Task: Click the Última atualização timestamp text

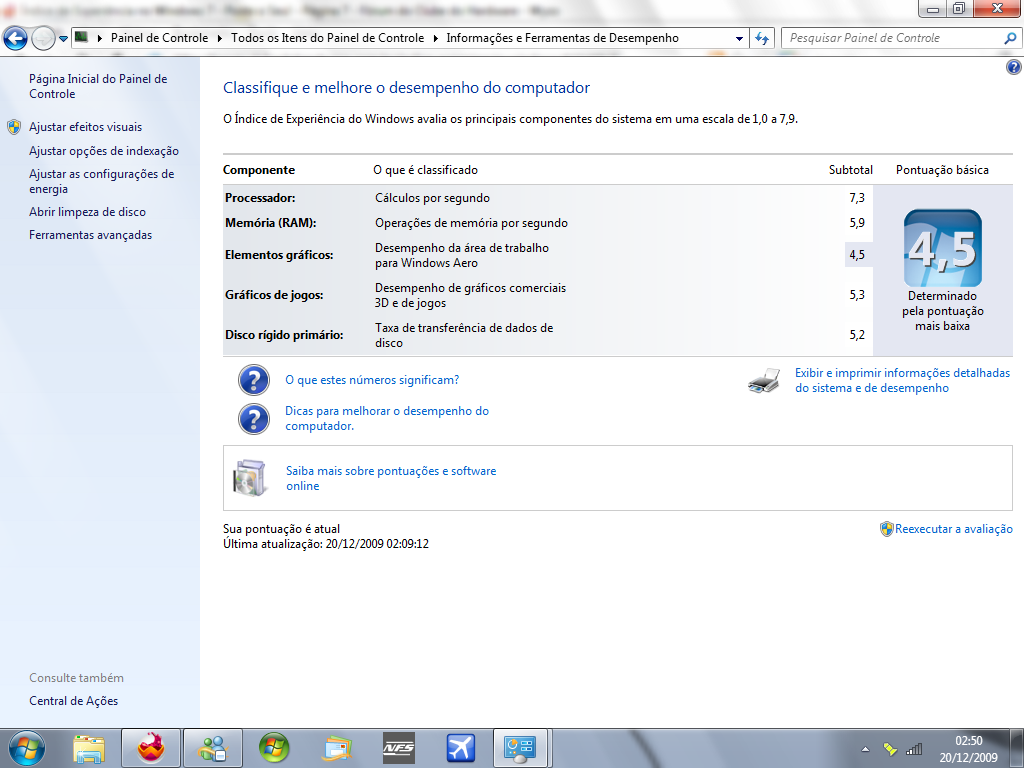Action: coord(326,544)
